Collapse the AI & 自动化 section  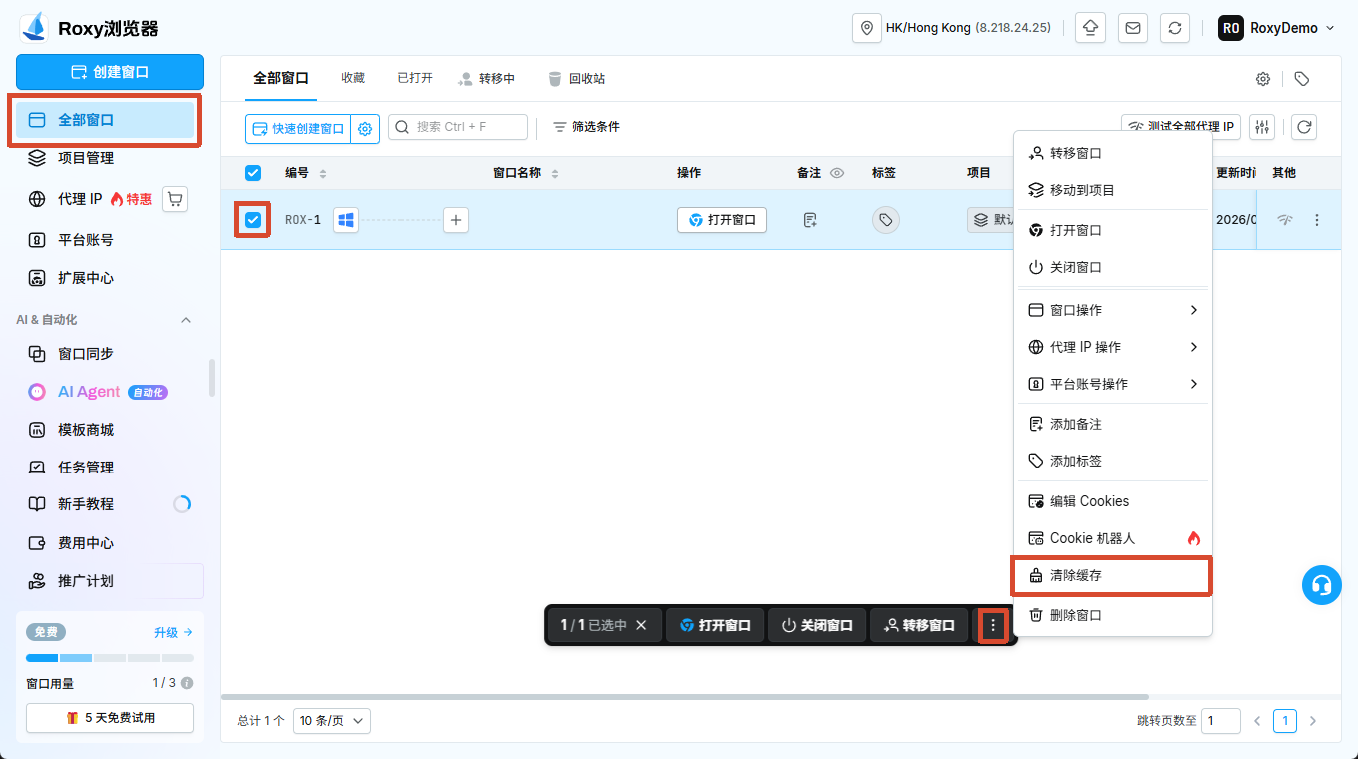coord(186,320)
